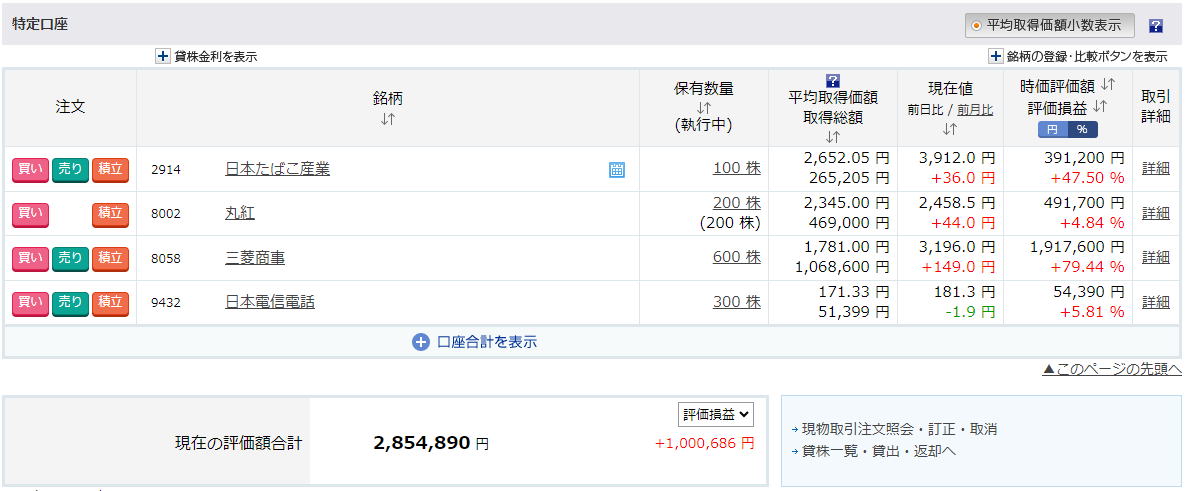Screen dimensions: 1185x491
Task: Open 現物取引注文照会・訂正・取消 link
Action: coord(899,429)
